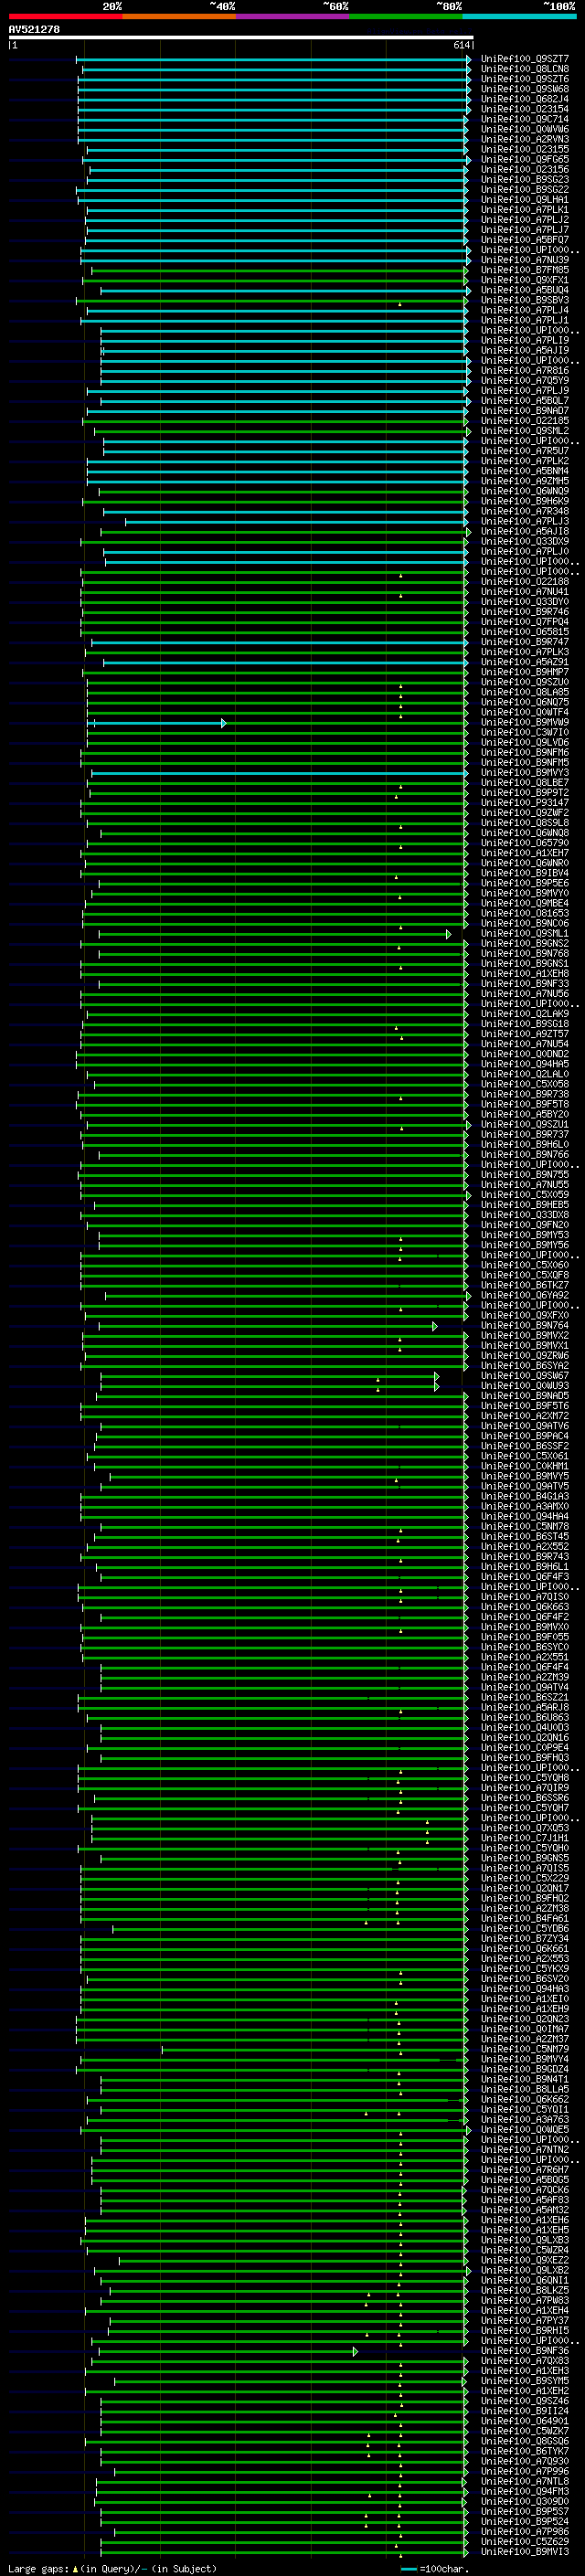This screenshot has width=585, height=2576.
Task: Select hit label UniRef100_B9N764
Action: tap(525, 1325)
